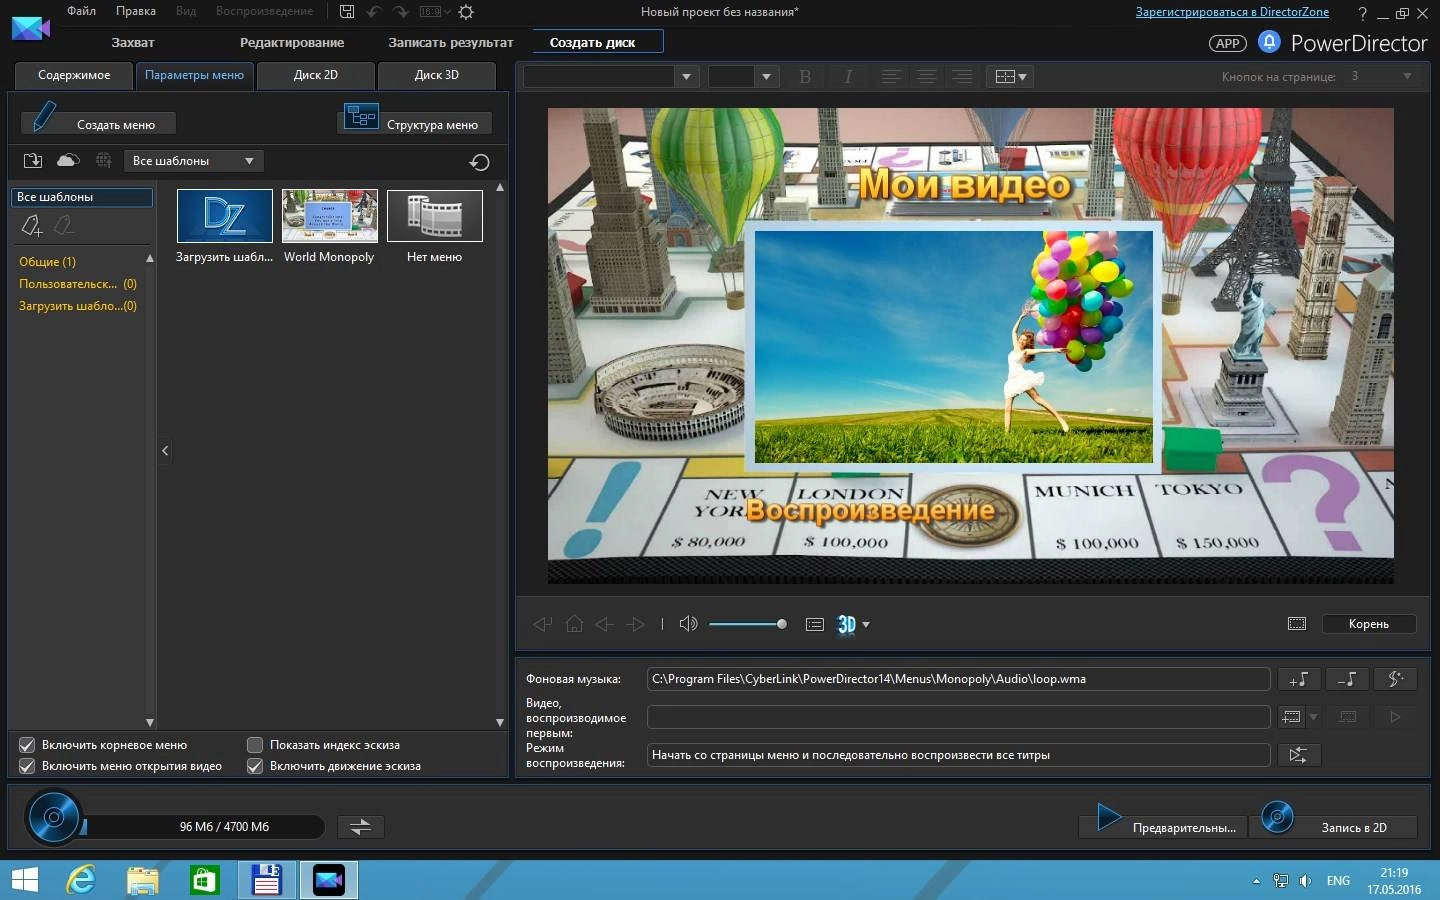Click the floppy disk app on taskbar
The height and width of the screenshot is (900, 1440).
coord(267,880)
